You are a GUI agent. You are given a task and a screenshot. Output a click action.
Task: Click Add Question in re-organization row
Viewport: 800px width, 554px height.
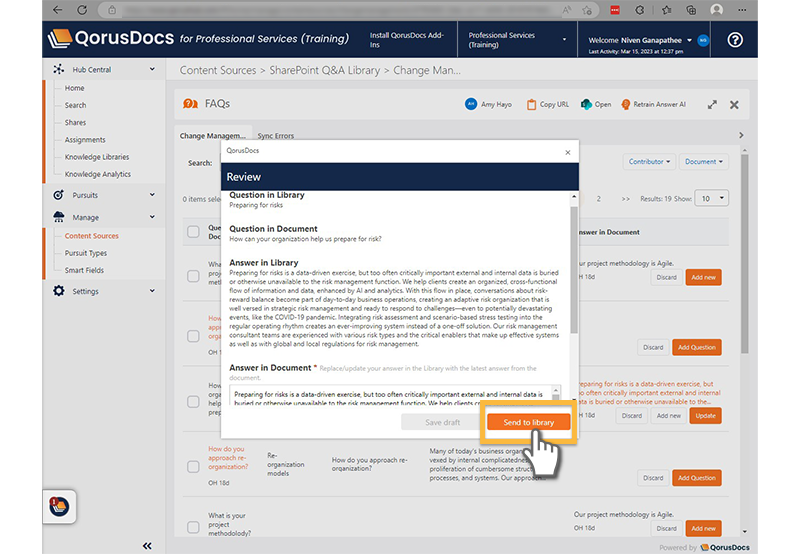click(x=696, y=478)
